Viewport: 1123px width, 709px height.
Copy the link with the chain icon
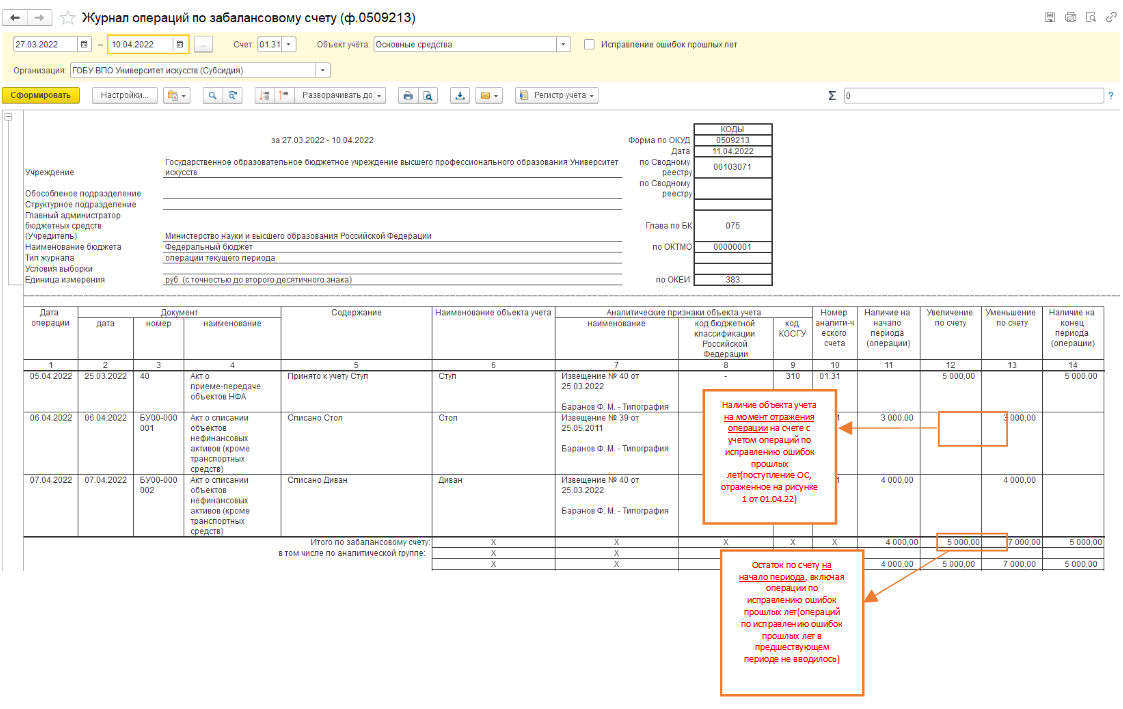(1111, 17)
